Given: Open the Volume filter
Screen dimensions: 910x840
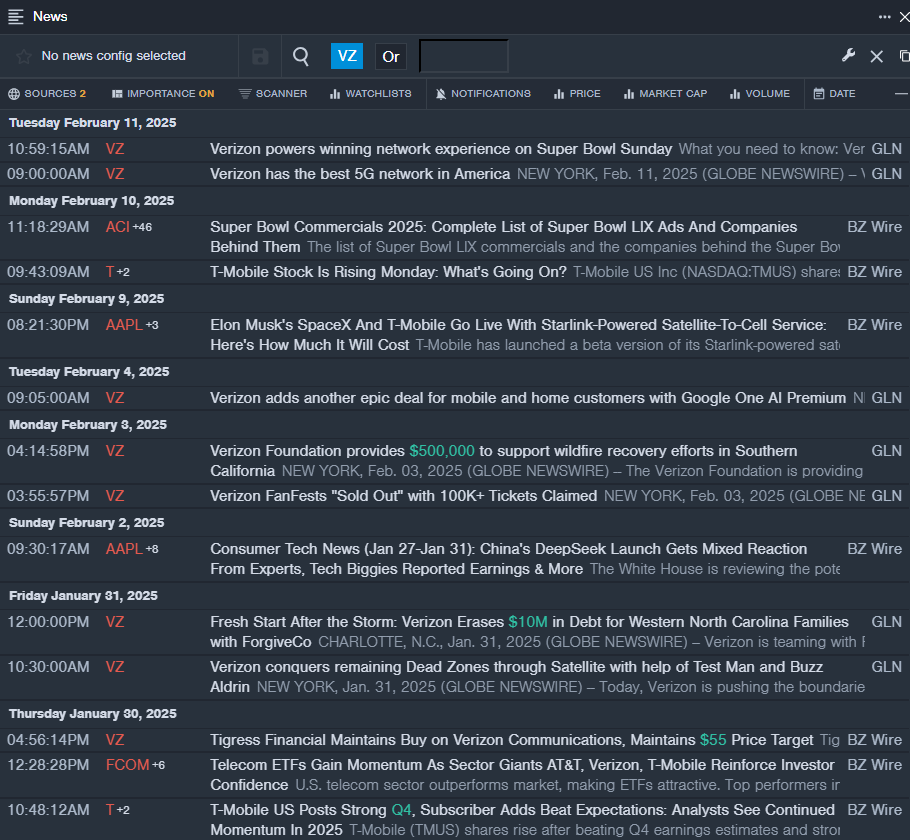Looking at the screenshot, I should [760, 93].
